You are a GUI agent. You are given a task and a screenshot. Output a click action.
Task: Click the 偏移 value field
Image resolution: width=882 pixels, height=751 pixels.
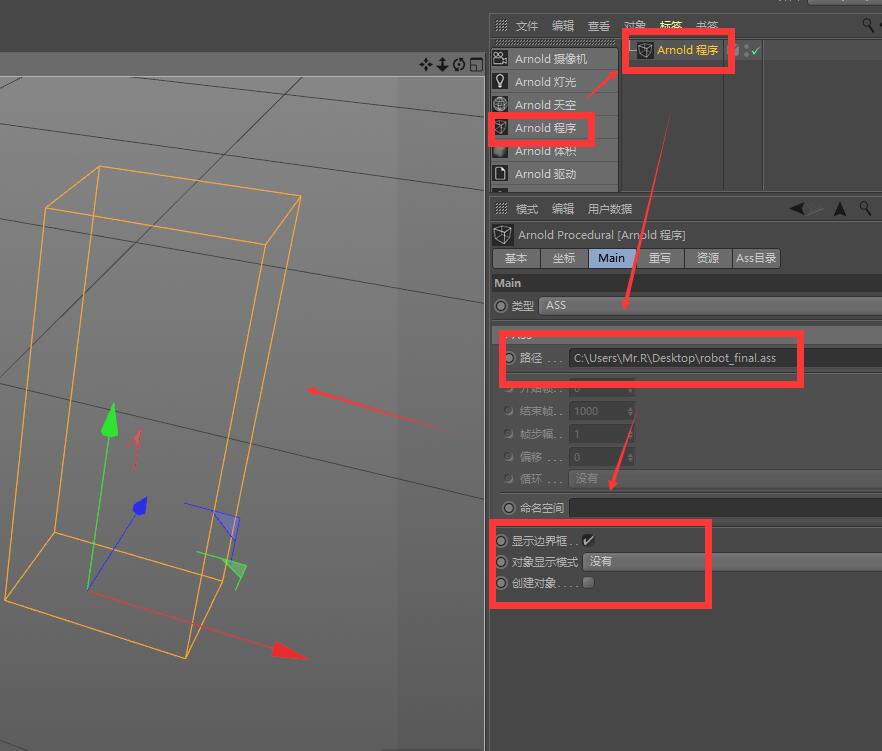pyautogui.click(x=598, y=456)
